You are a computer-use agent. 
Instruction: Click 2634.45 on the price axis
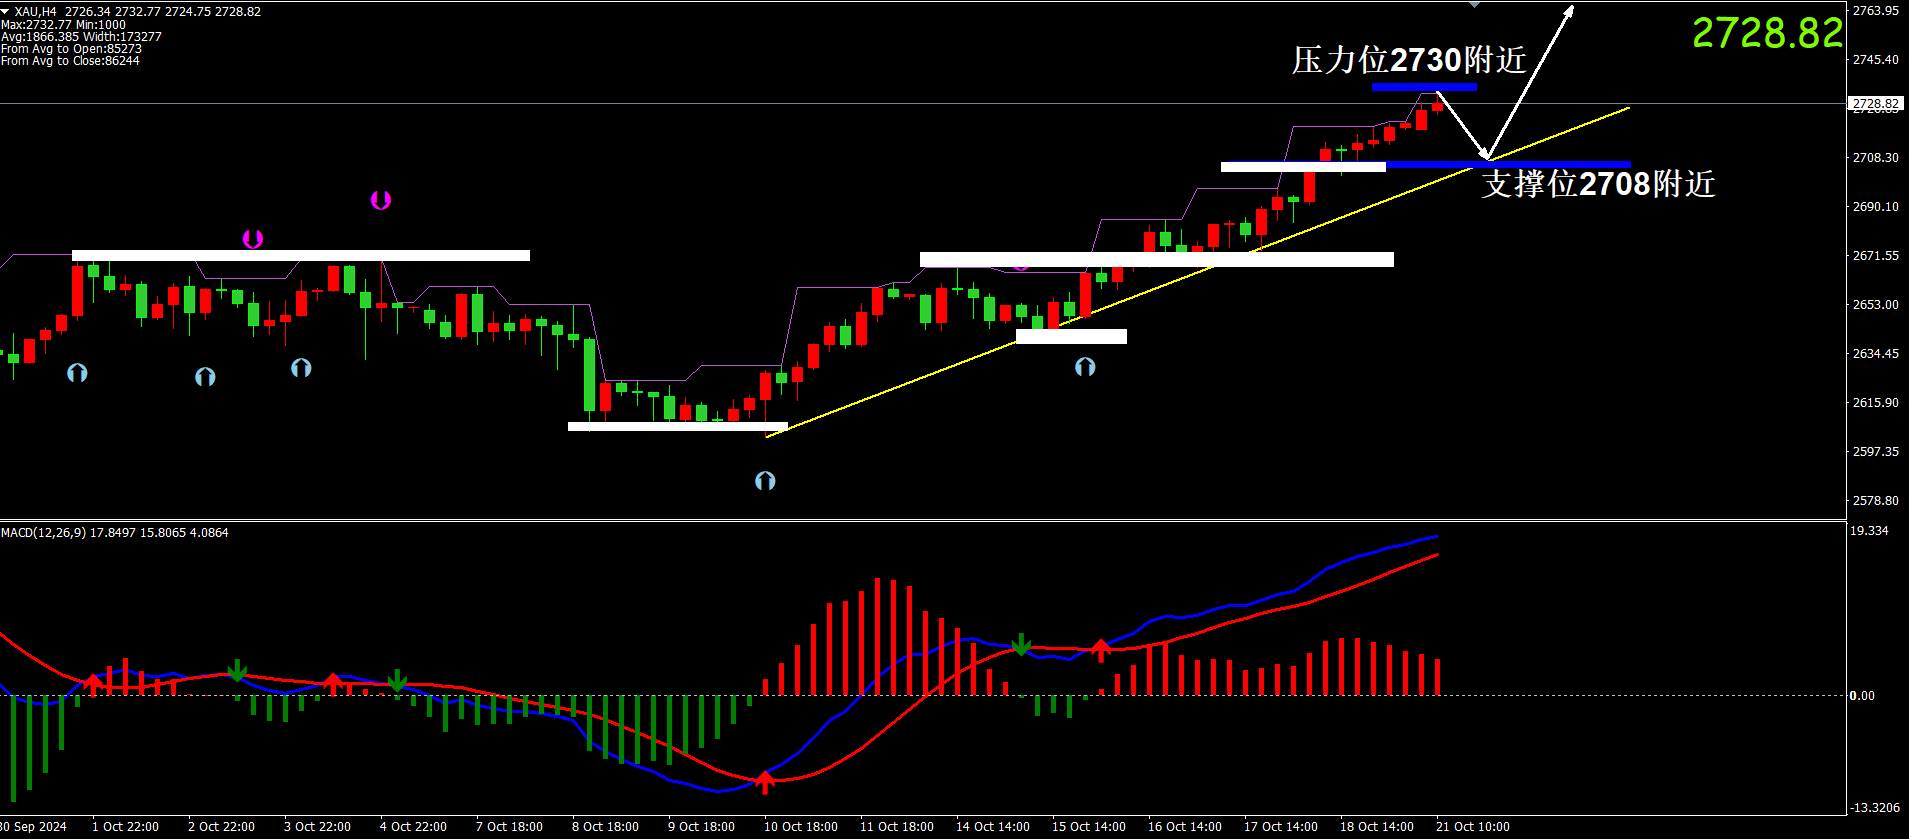coord(1875,354)
